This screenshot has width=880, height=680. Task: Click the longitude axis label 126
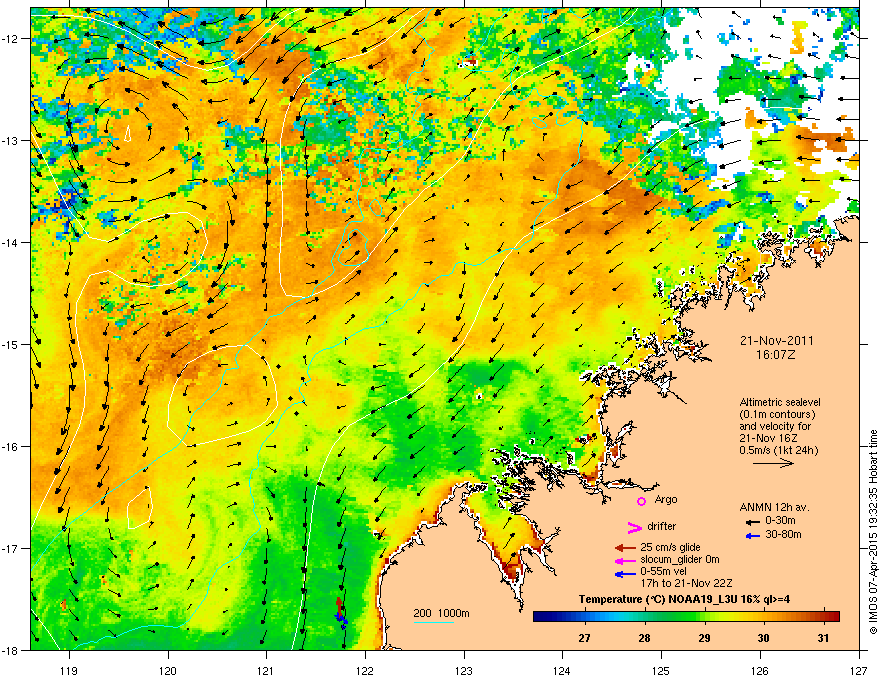point(760,671)
